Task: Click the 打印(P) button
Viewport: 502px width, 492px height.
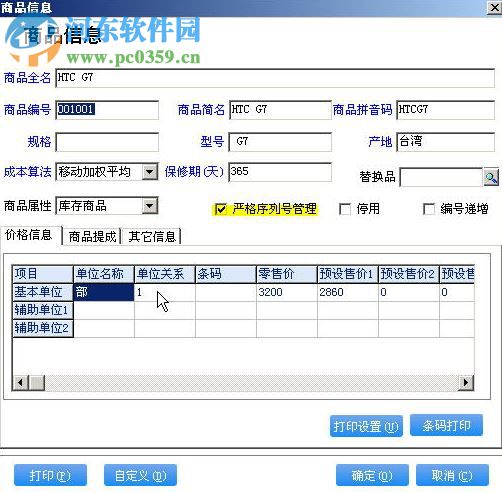Action: [50, 475]
